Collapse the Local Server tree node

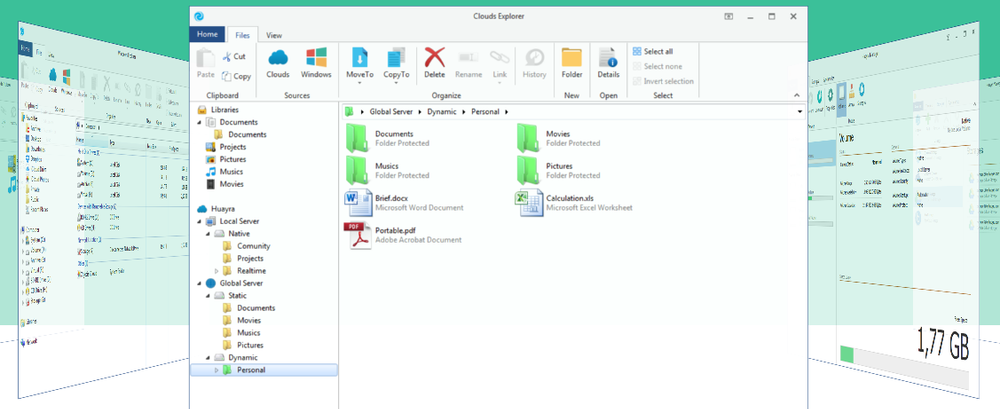pos(199,221)
